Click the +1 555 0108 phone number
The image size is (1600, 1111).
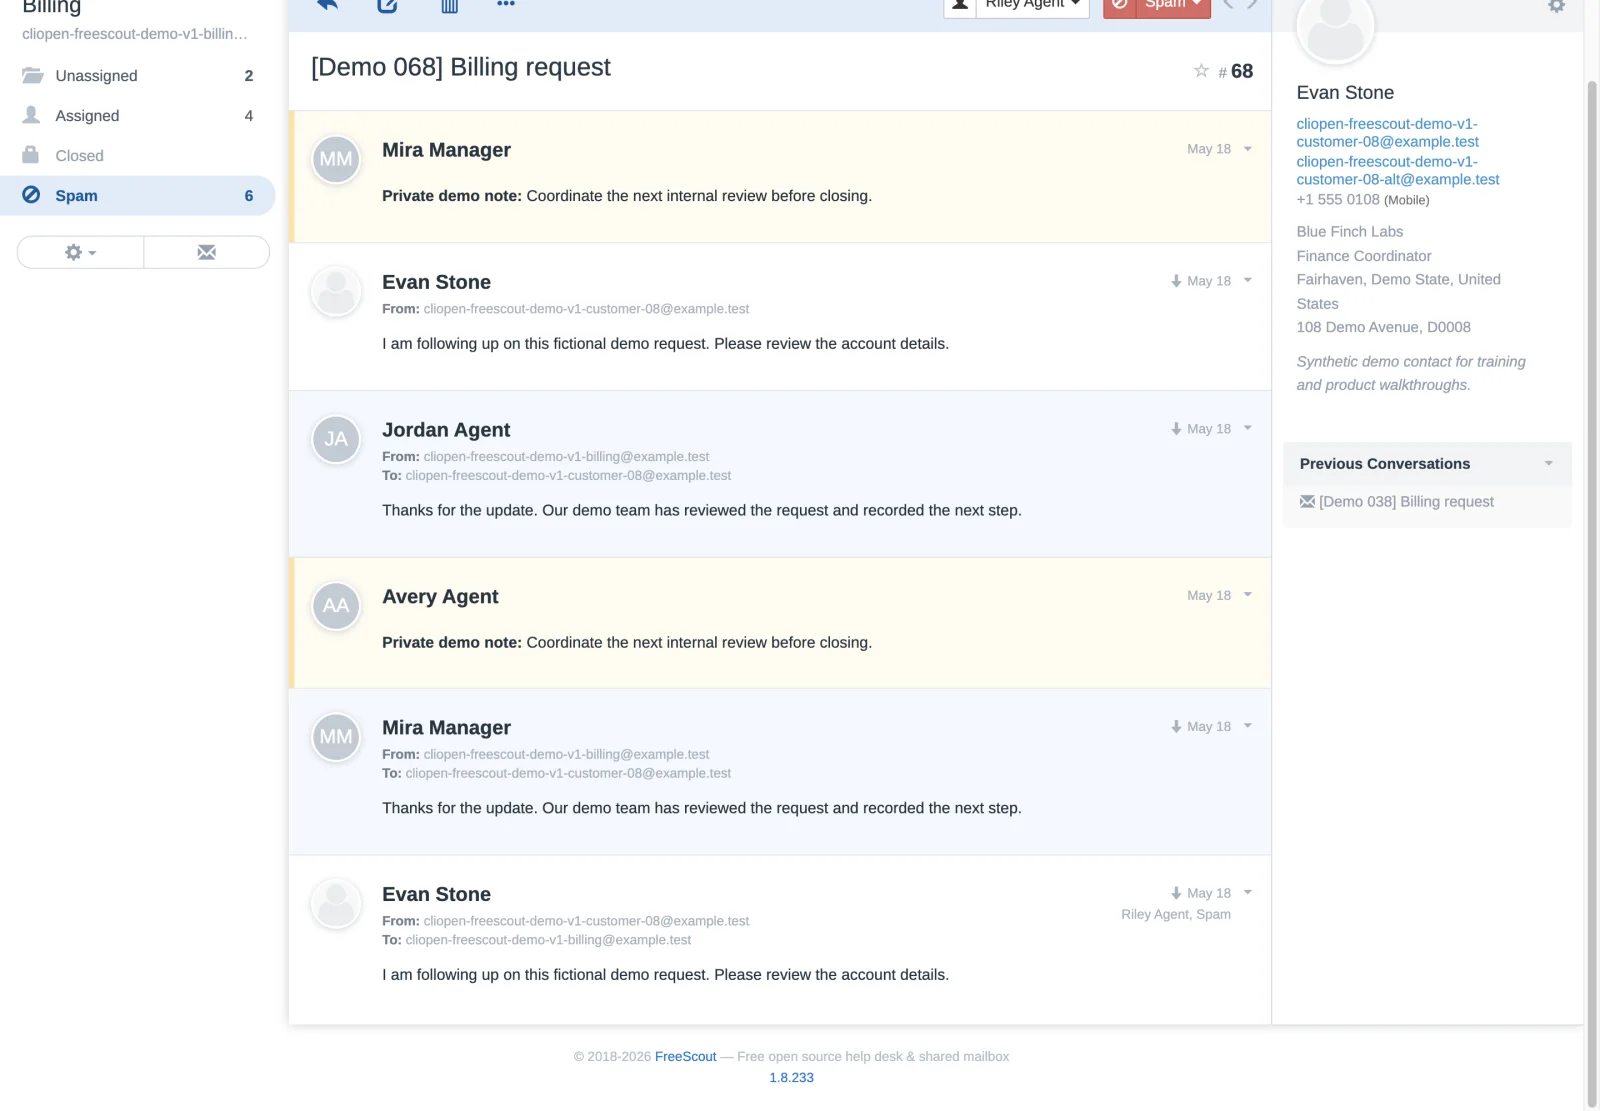[1338, 200]
